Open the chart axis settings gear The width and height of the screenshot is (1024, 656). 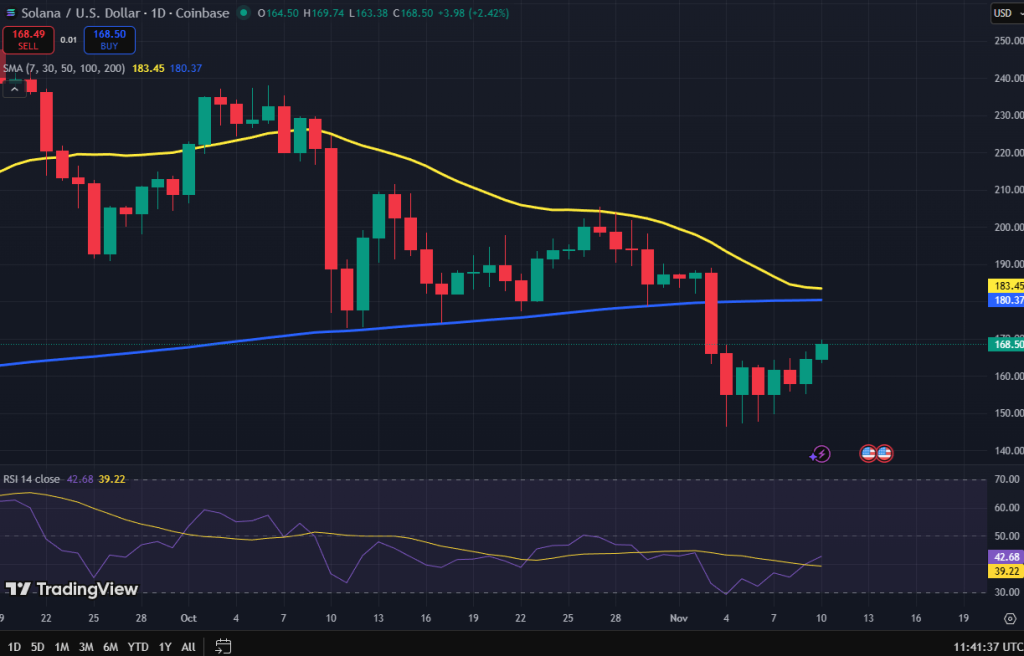coord(1010,618)
